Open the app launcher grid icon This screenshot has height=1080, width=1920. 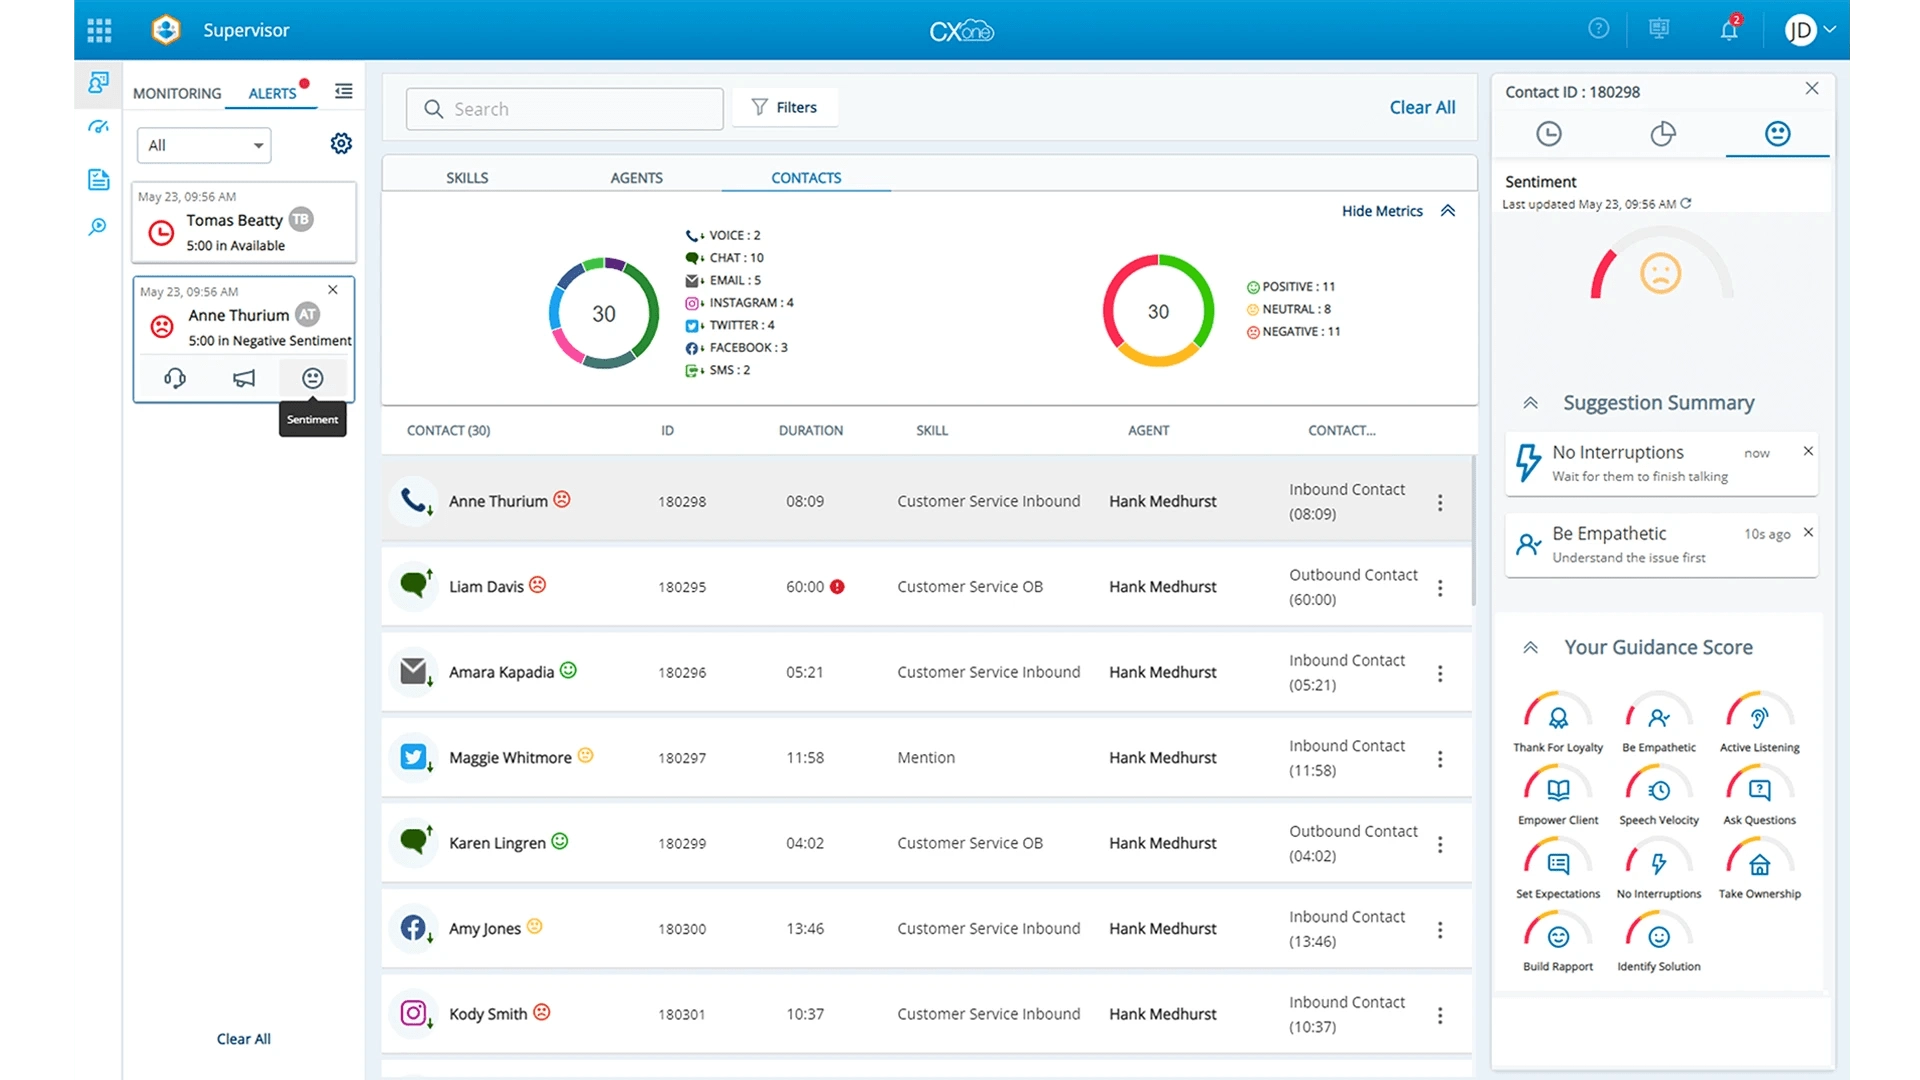(x=99, y=30)
